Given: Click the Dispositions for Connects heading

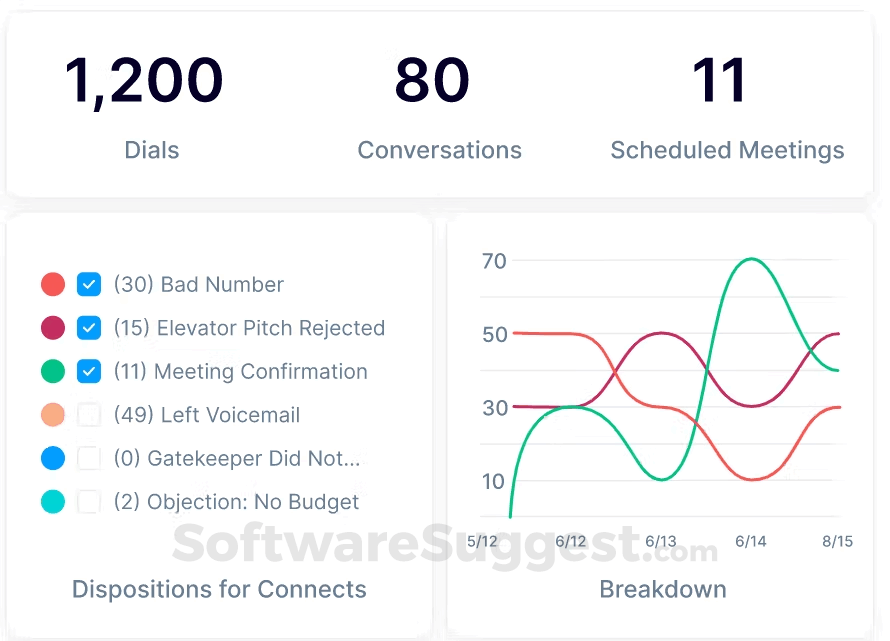Looking at the screenshot, I should coord(219,589).
